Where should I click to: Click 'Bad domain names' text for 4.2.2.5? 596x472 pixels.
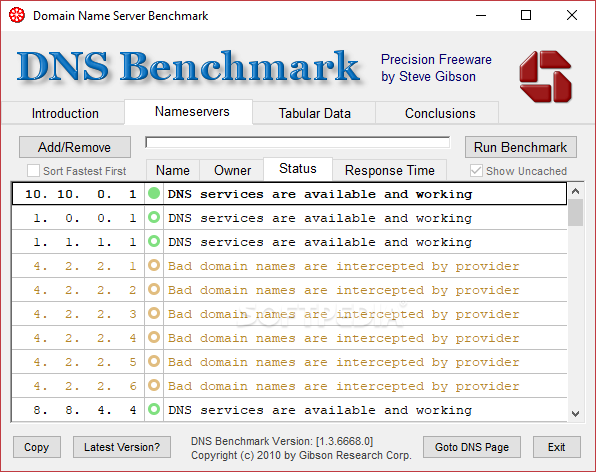click(344, 362)
